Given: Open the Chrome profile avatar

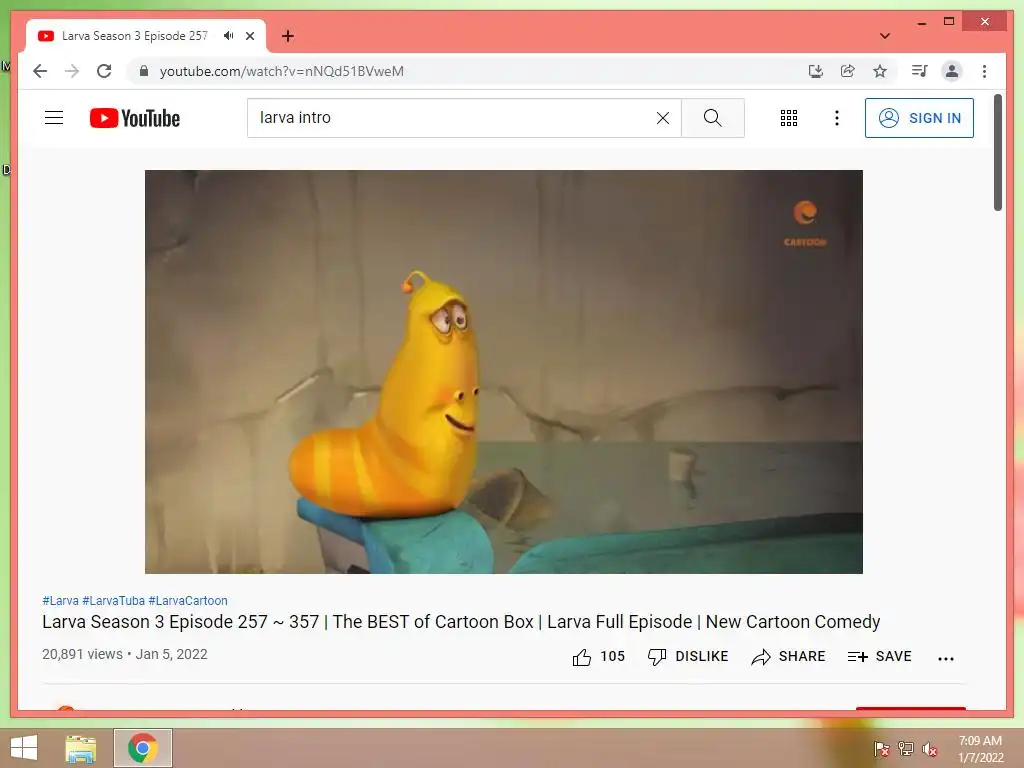Looking at the screenshot, I should pyautogui.click(x=952, y=71).
